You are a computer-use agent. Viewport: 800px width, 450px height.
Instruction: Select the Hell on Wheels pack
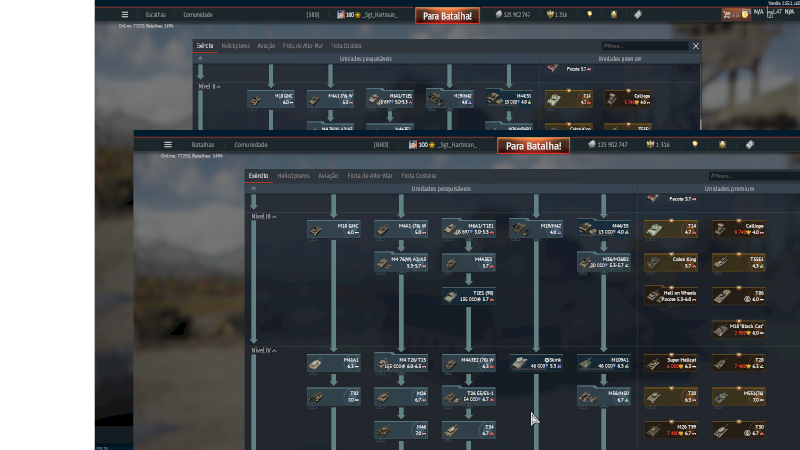671,296
